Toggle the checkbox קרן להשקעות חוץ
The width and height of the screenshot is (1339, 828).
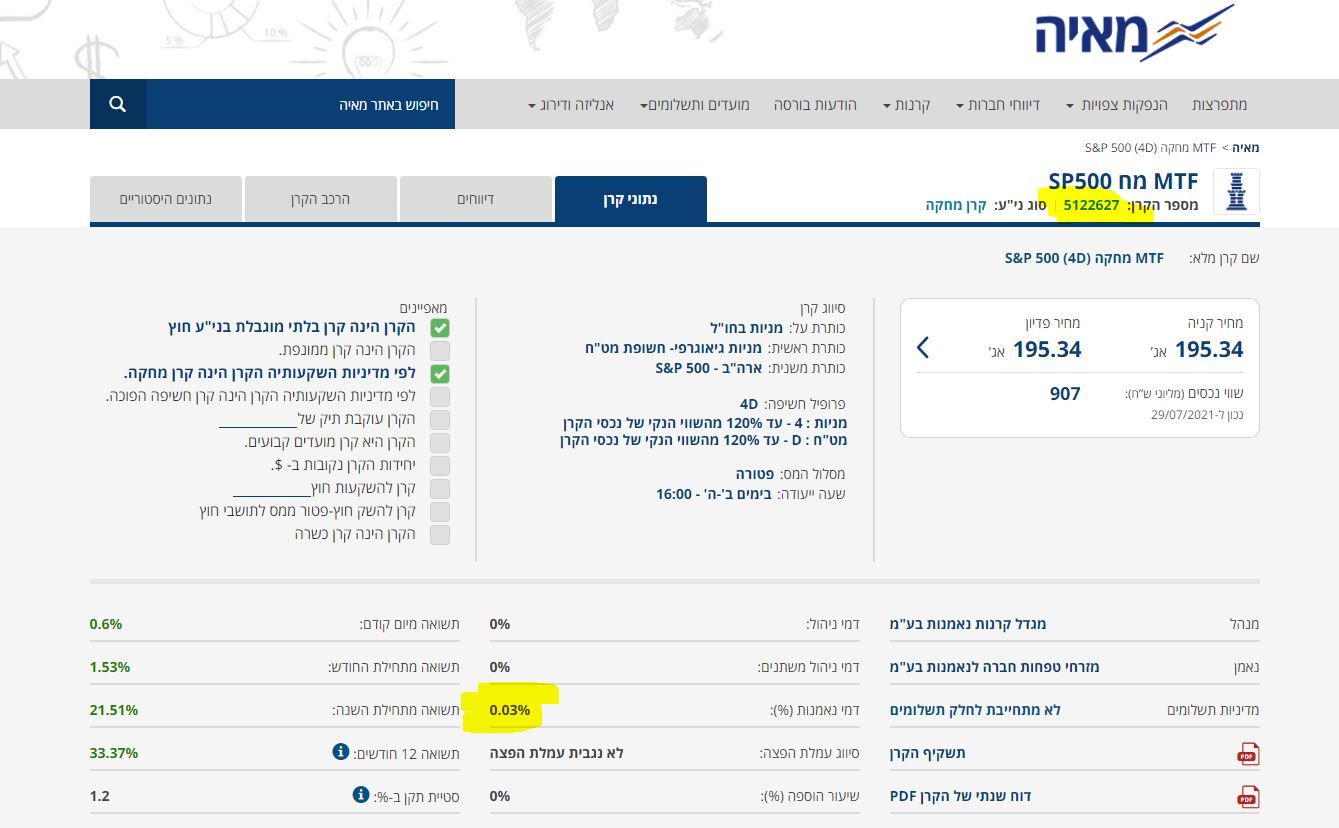(x=440, y=489)
